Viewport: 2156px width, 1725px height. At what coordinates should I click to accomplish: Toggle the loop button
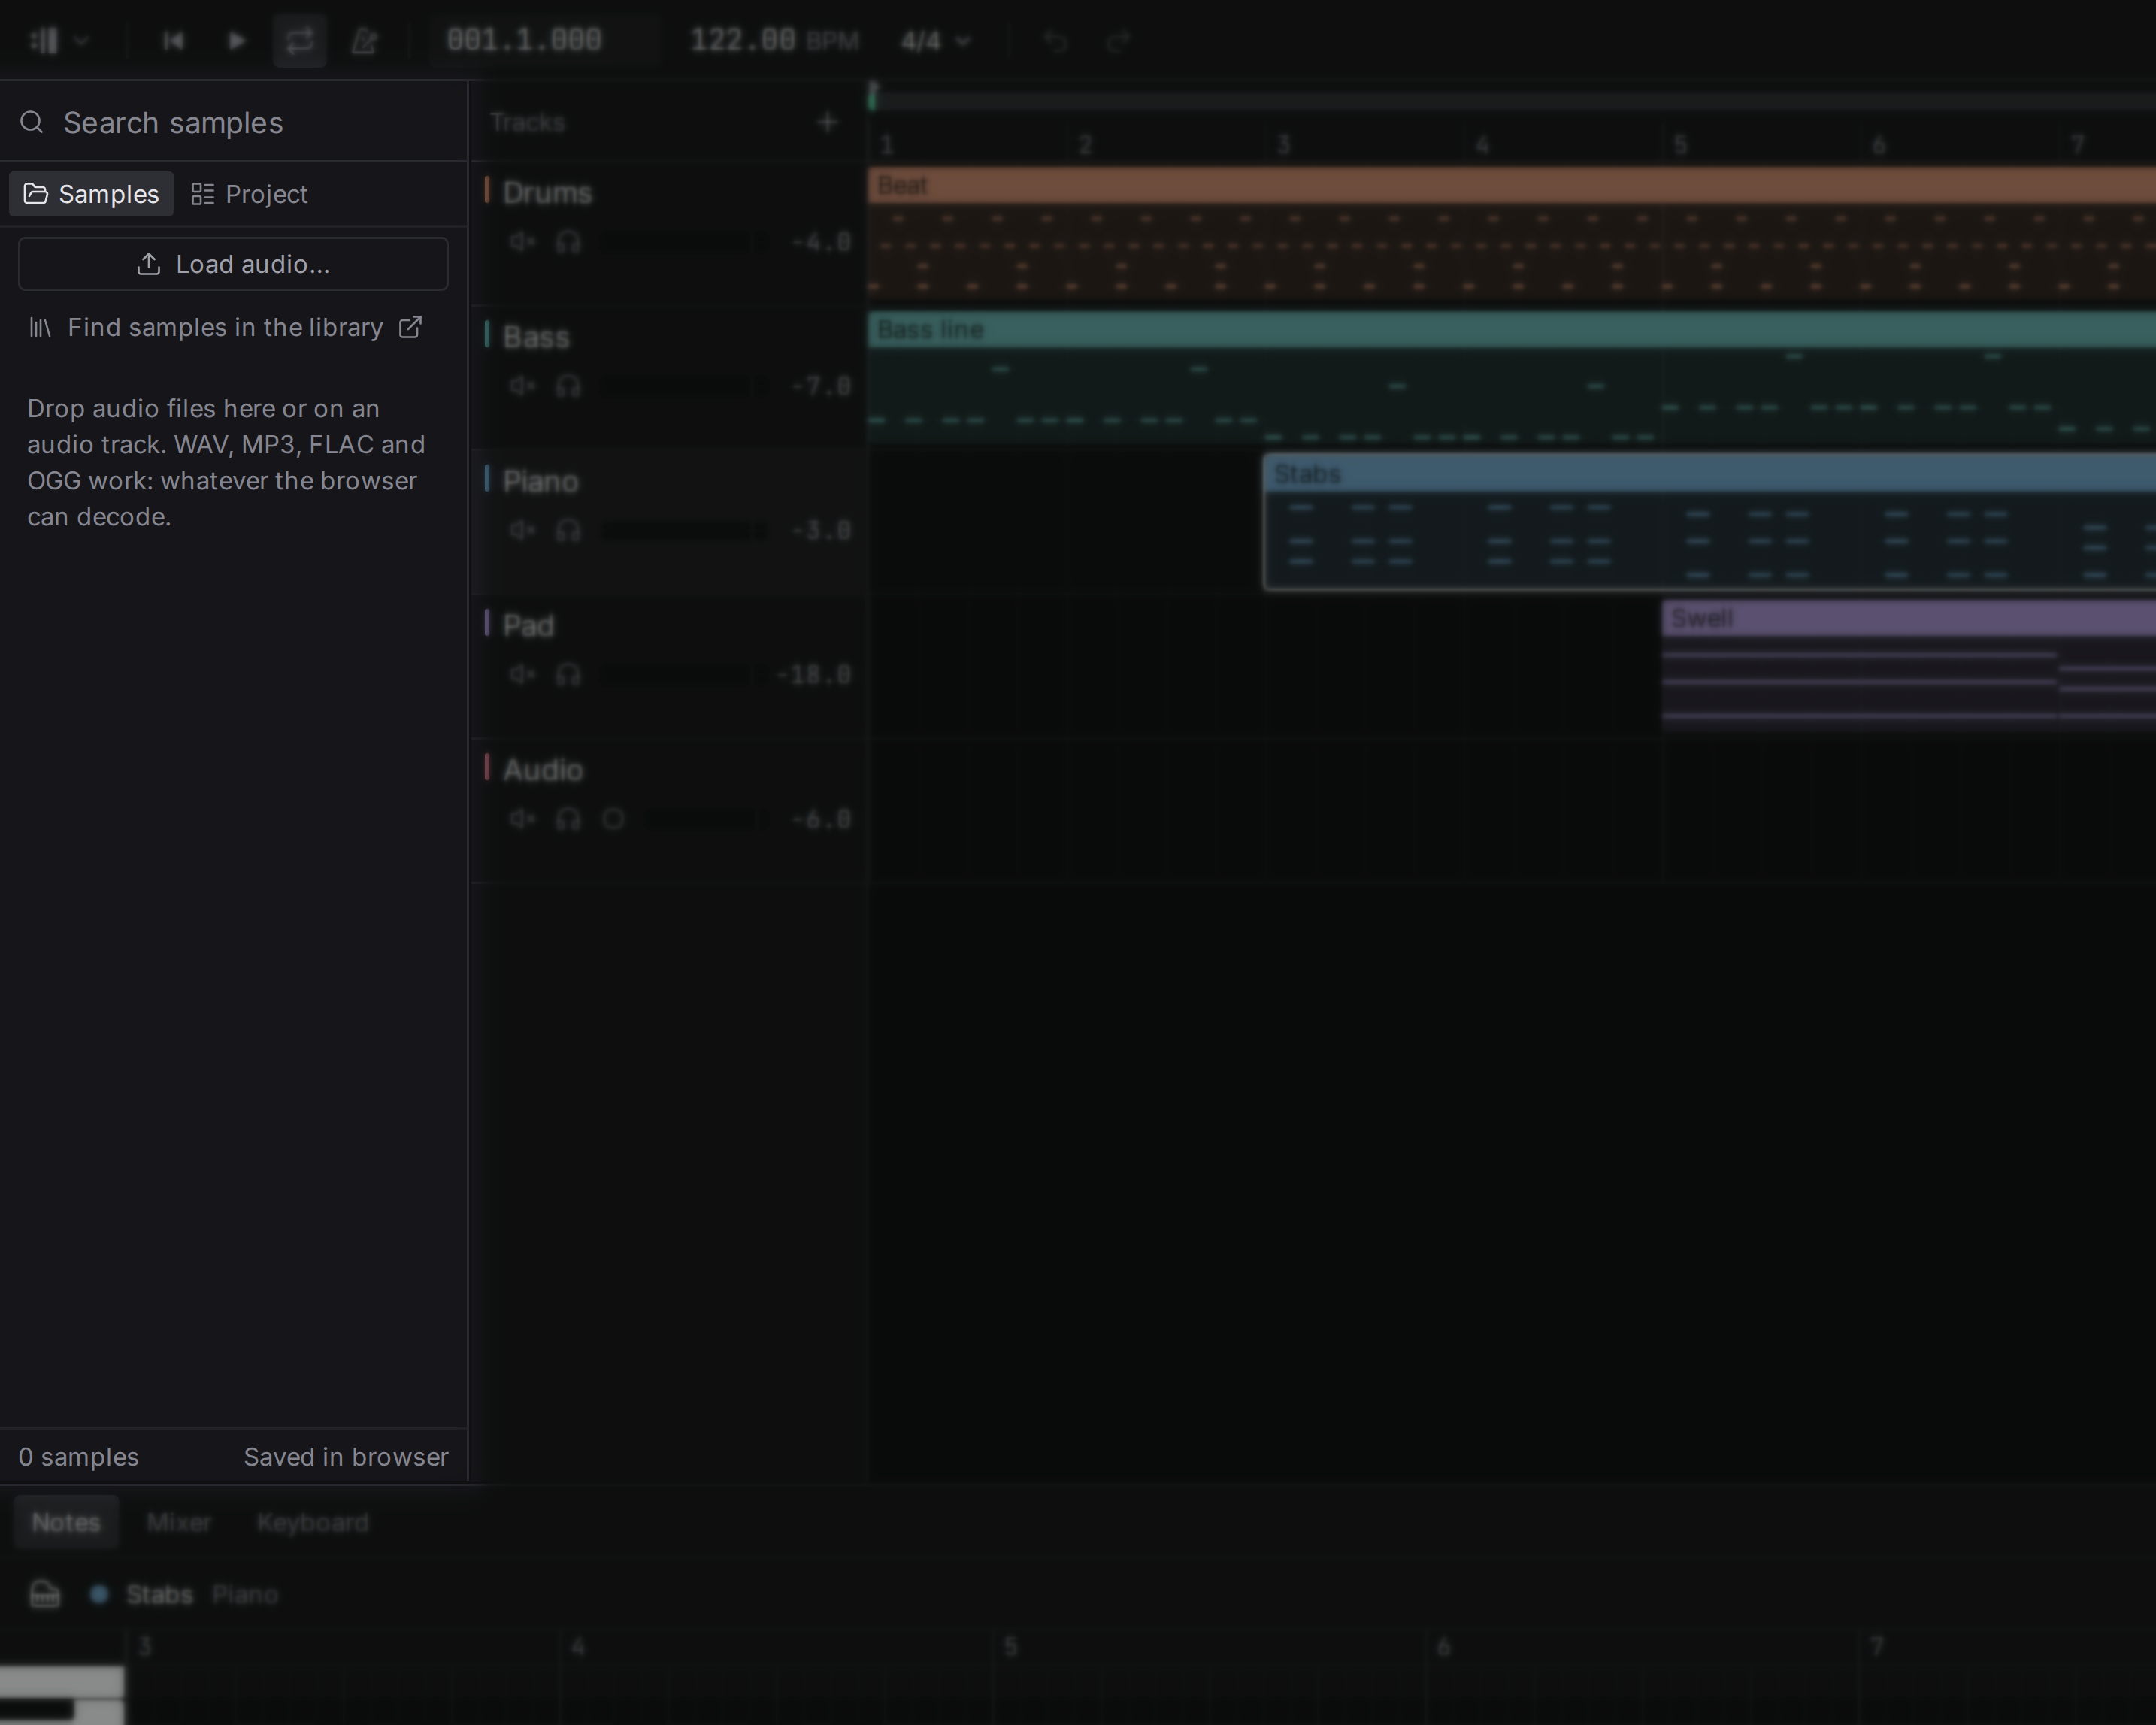click(x=300, y=41)
